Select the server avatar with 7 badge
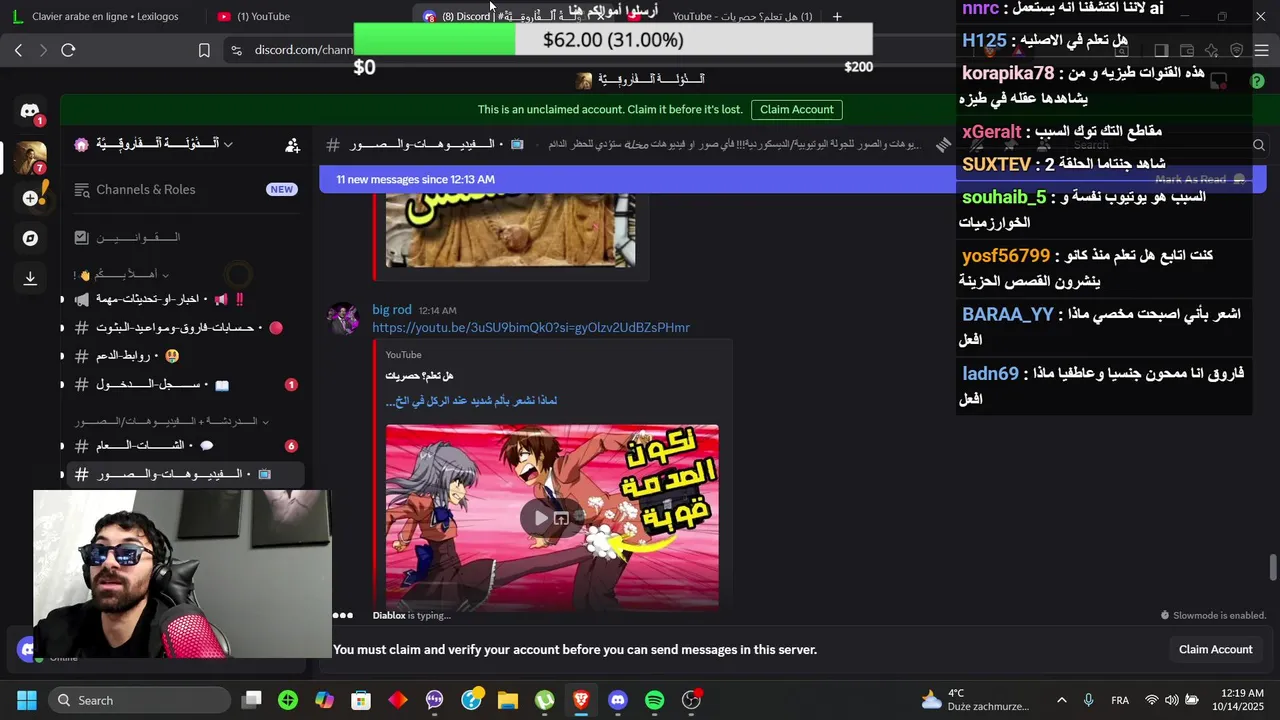Image resolution: width=1280 pixels, height=720 pixels. click(x=30, y=157)
